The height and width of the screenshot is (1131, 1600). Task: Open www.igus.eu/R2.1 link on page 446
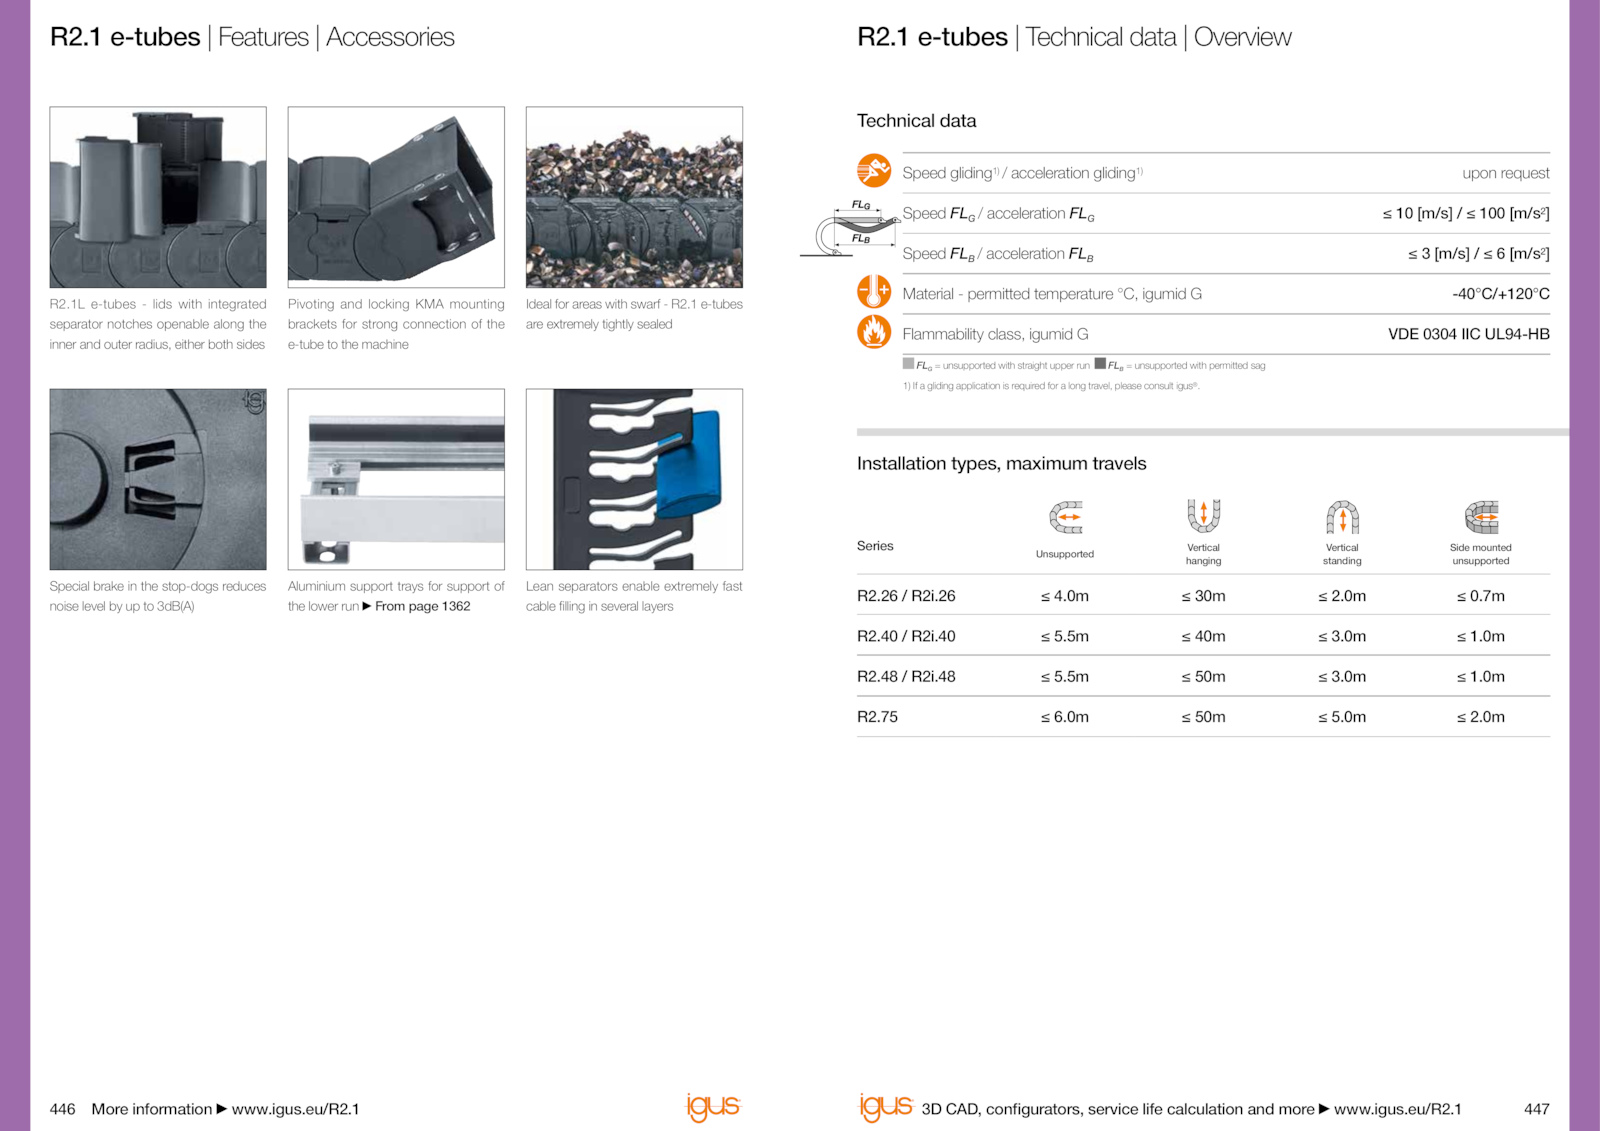tap(296, 1109)
